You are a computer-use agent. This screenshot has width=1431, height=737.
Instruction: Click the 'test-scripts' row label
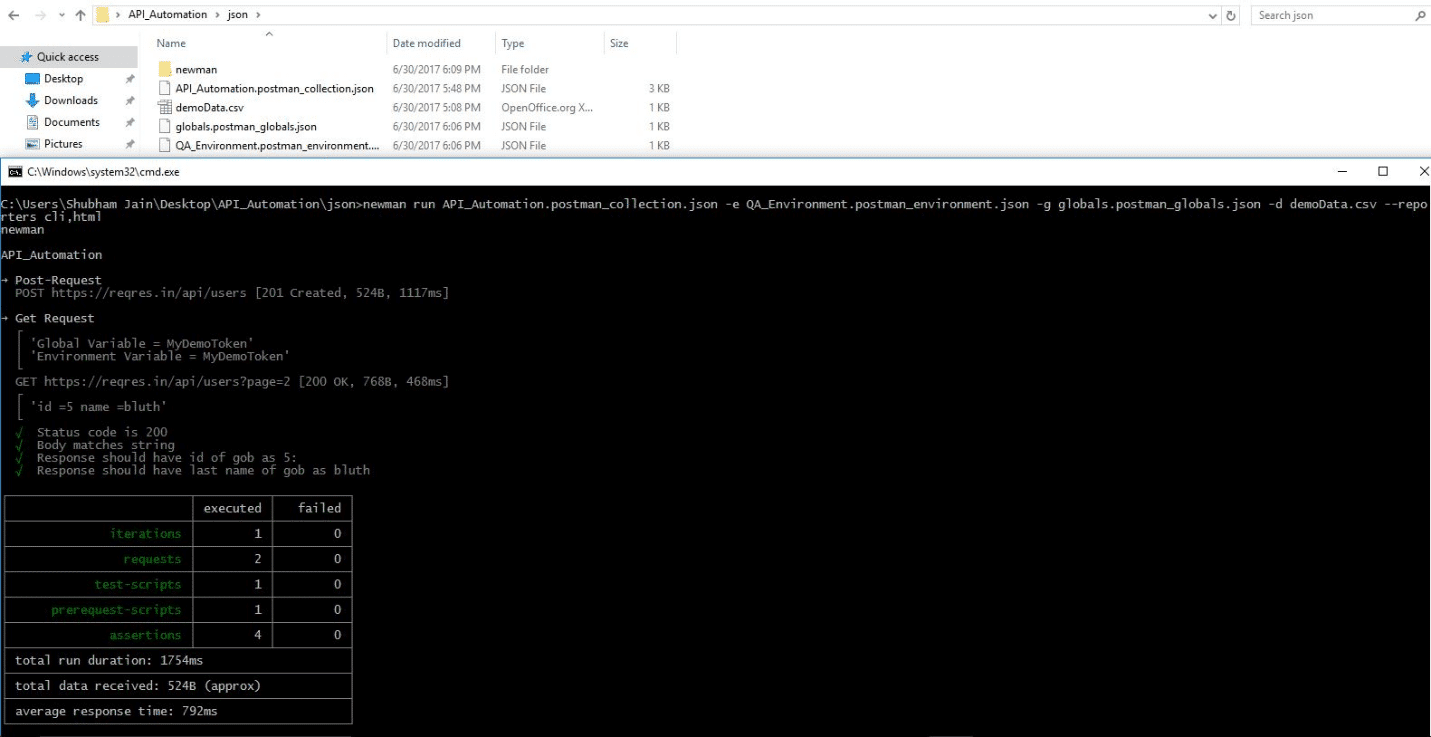click(x=138, y=584)
